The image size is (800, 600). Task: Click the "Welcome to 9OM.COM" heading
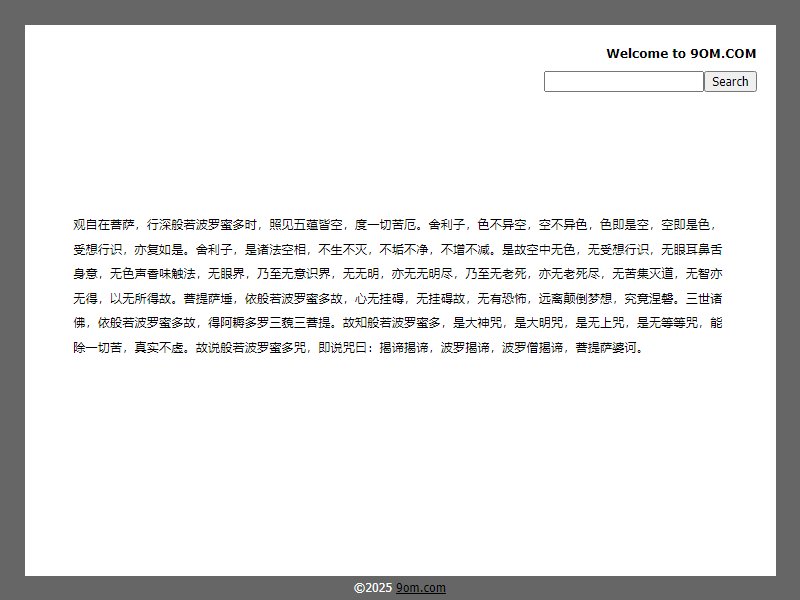681,54
